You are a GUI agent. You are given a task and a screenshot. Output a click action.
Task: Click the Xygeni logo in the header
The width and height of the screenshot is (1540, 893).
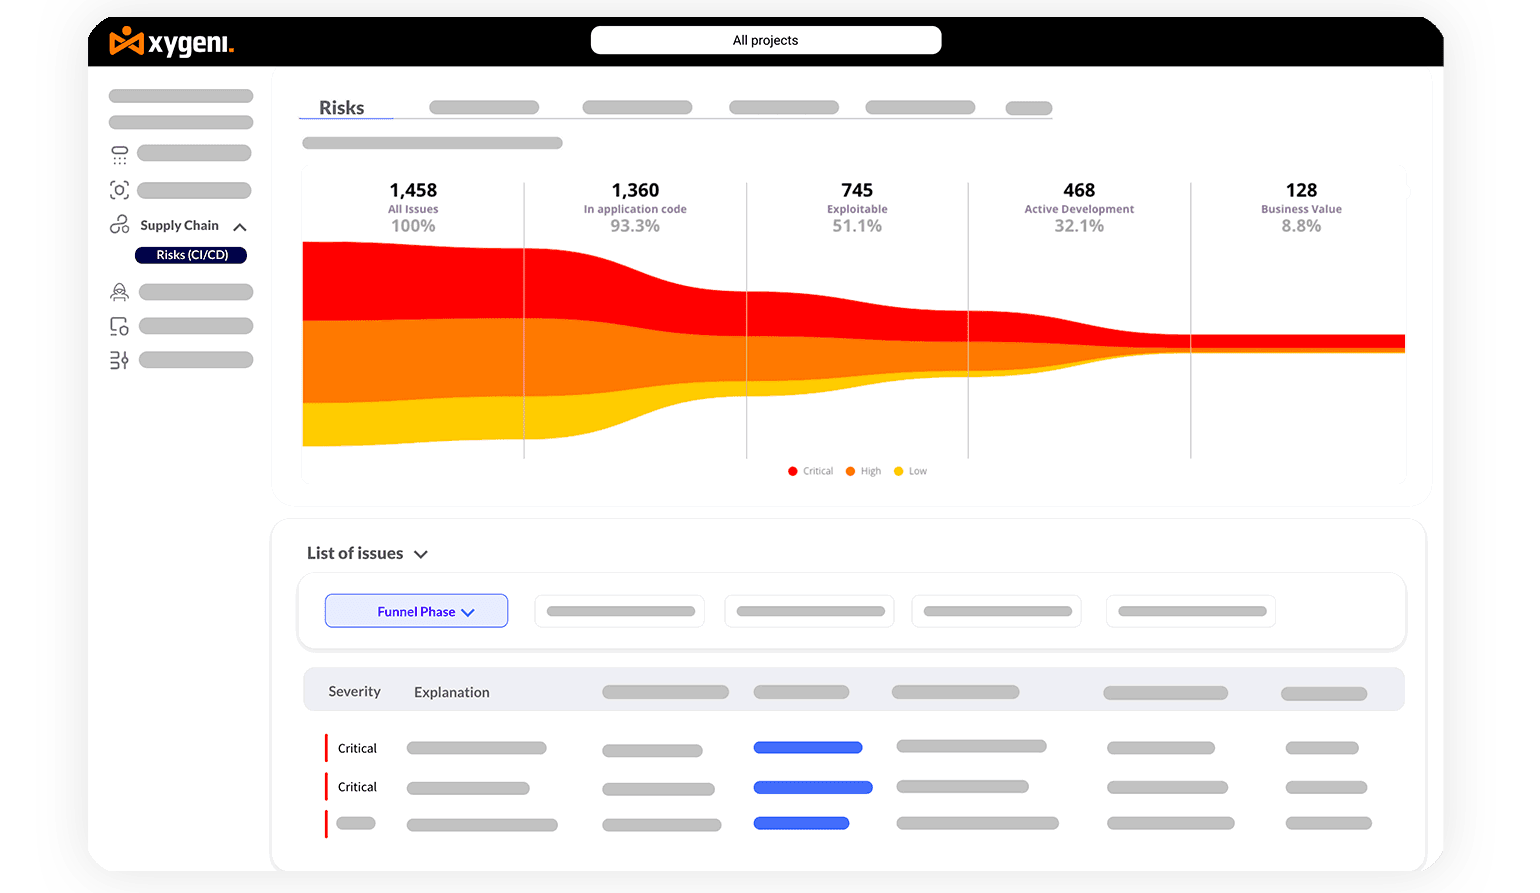coord(171,42)
